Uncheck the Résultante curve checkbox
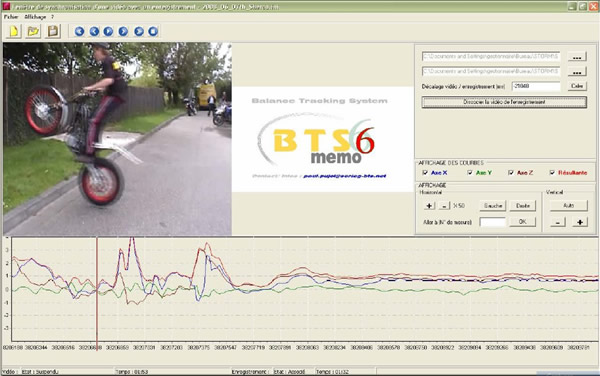Screen dimensions: 600x376 coord(552,173)
